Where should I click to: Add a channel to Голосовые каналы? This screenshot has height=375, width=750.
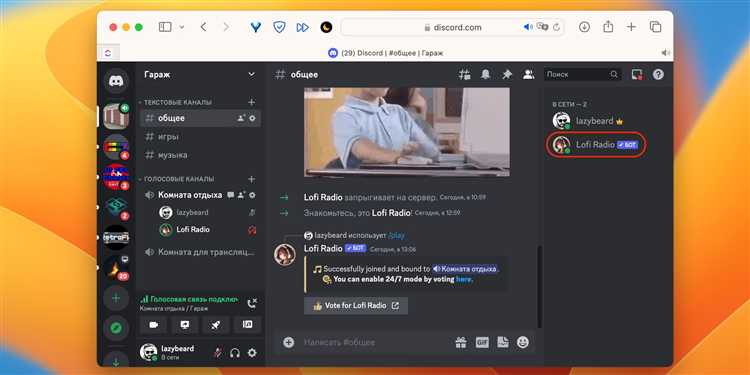coord(252,179)
